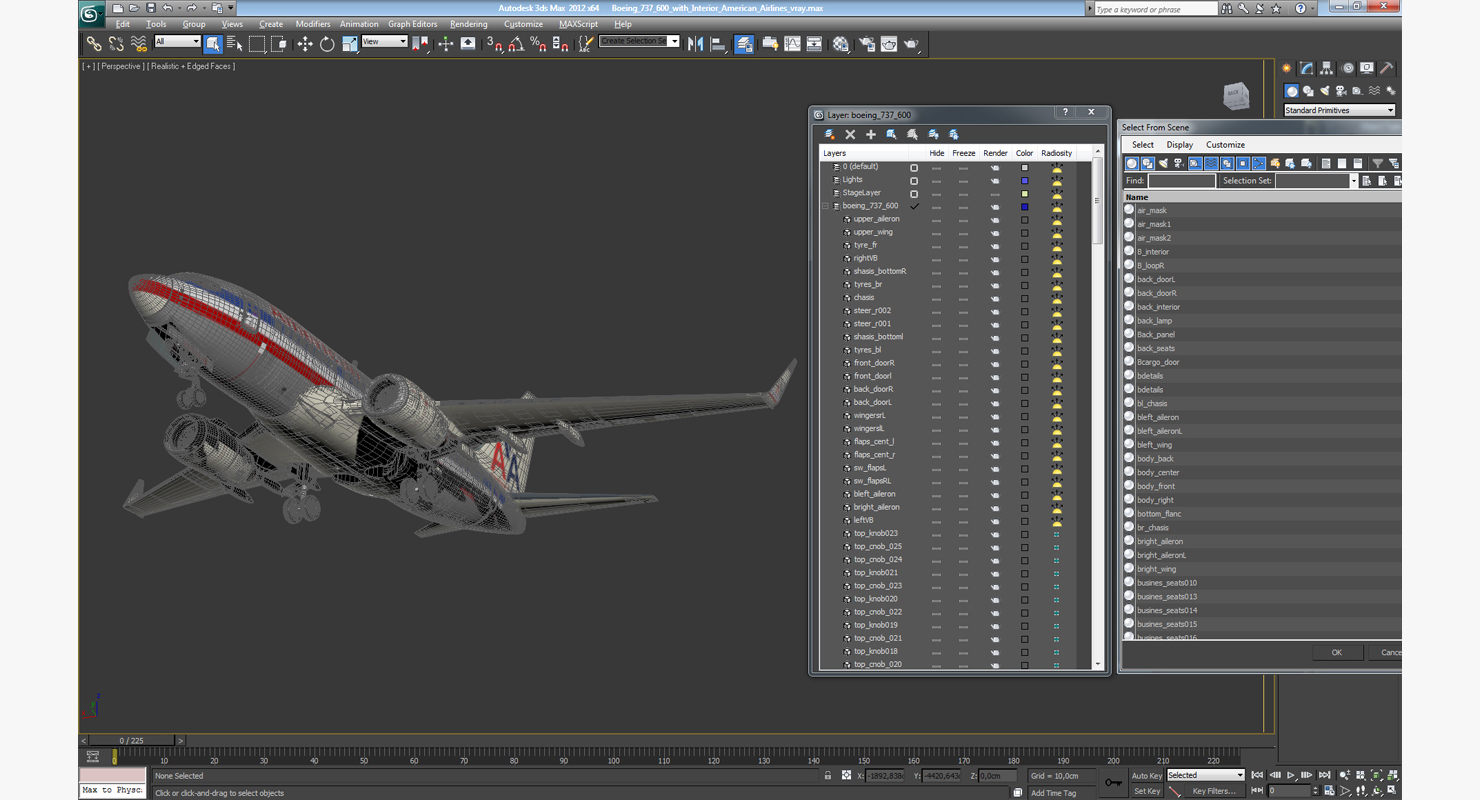Open Create Selection Set dropdown
This screenshot has width=1480, height=800.
pyautogui.click(x=639, y=42)
